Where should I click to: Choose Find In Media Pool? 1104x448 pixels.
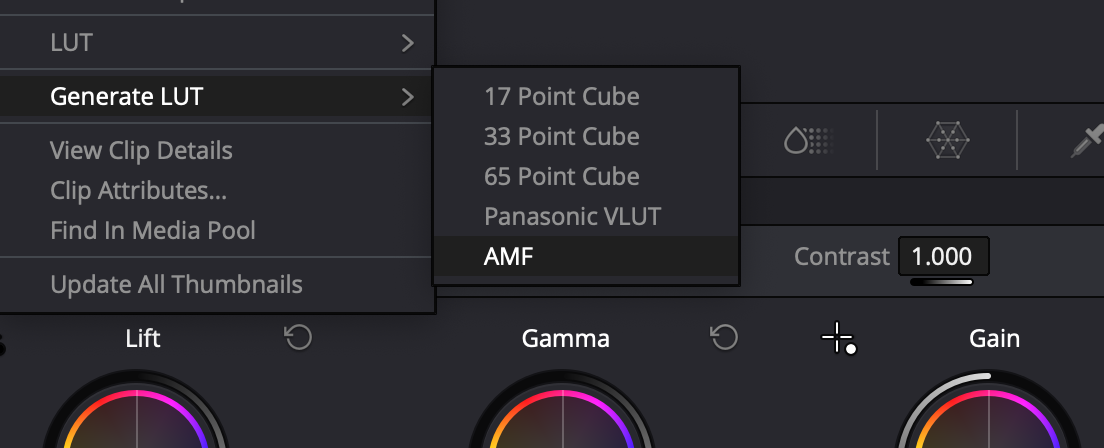tap(153, 231)
